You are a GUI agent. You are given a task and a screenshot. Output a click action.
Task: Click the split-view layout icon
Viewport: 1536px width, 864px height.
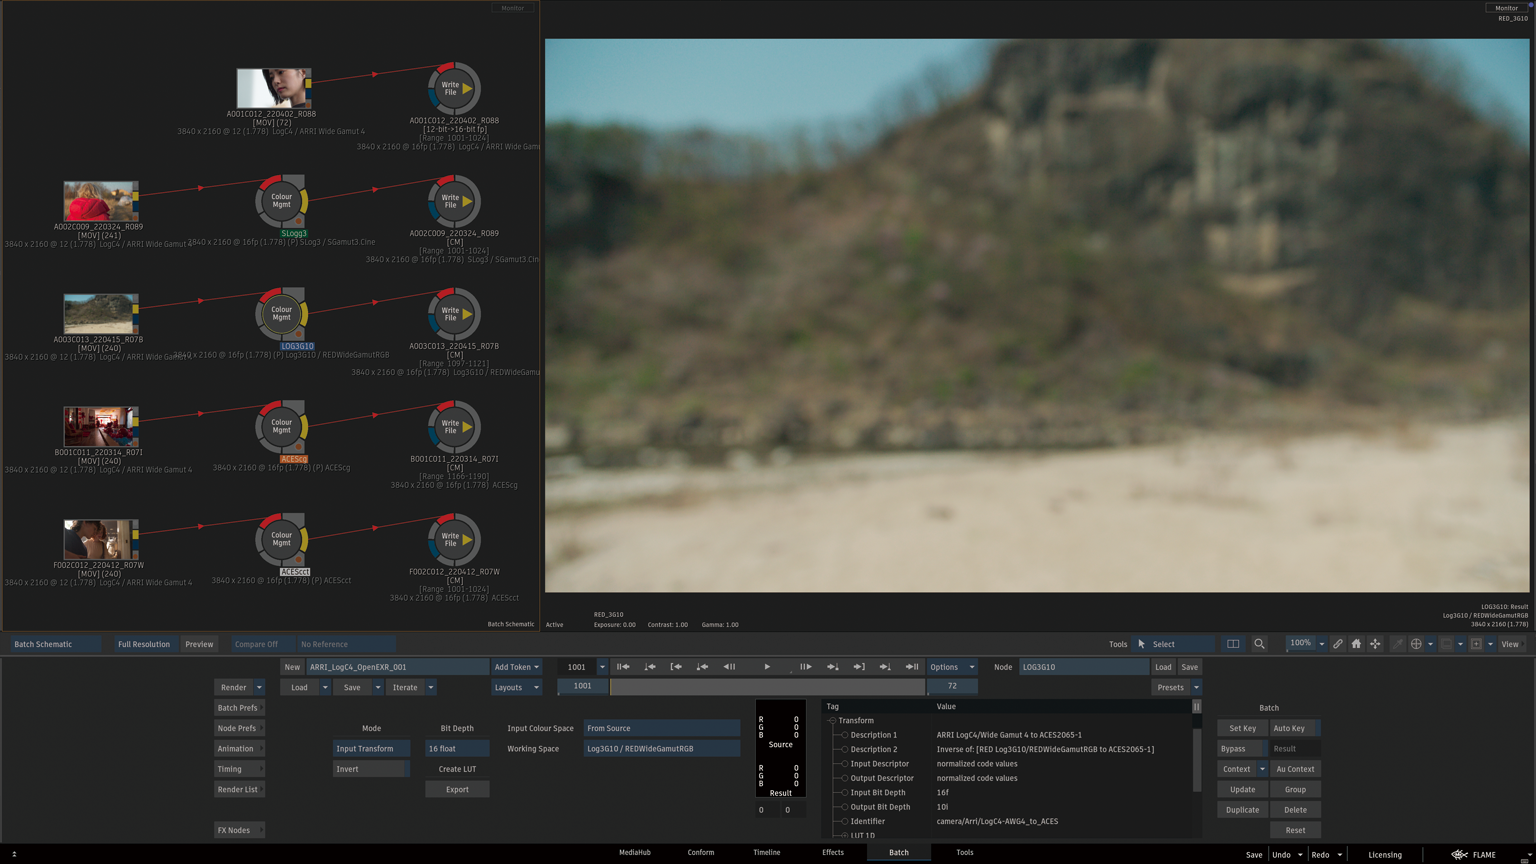point(1233,644)
